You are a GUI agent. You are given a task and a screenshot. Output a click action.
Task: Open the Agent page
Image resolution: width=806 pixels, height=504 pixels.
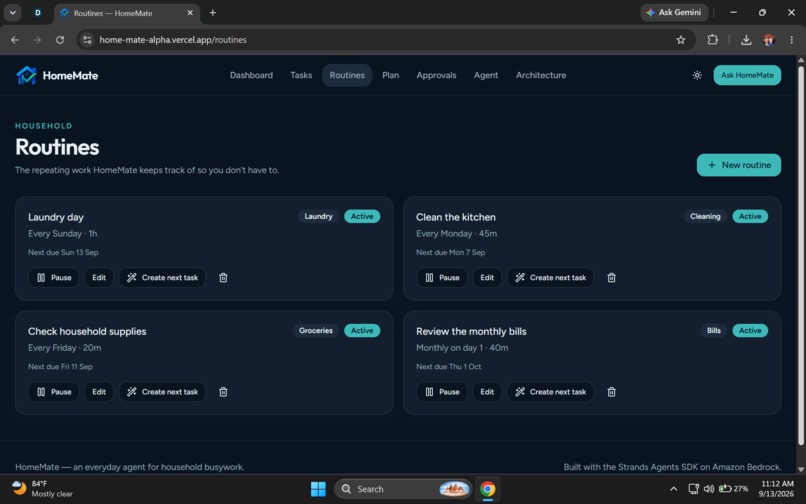pos(486,75)
